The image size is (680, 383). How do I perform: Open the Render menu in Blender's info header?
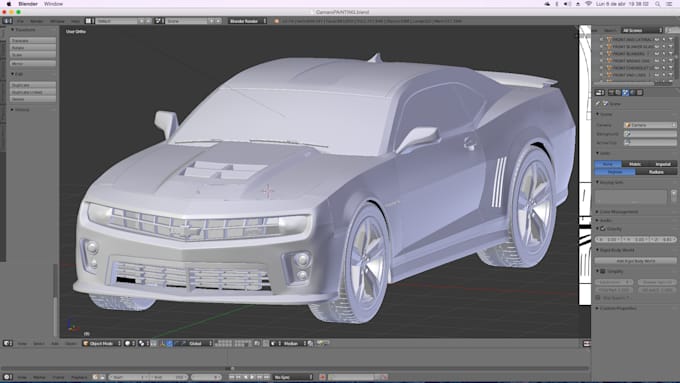coord(36,21)
